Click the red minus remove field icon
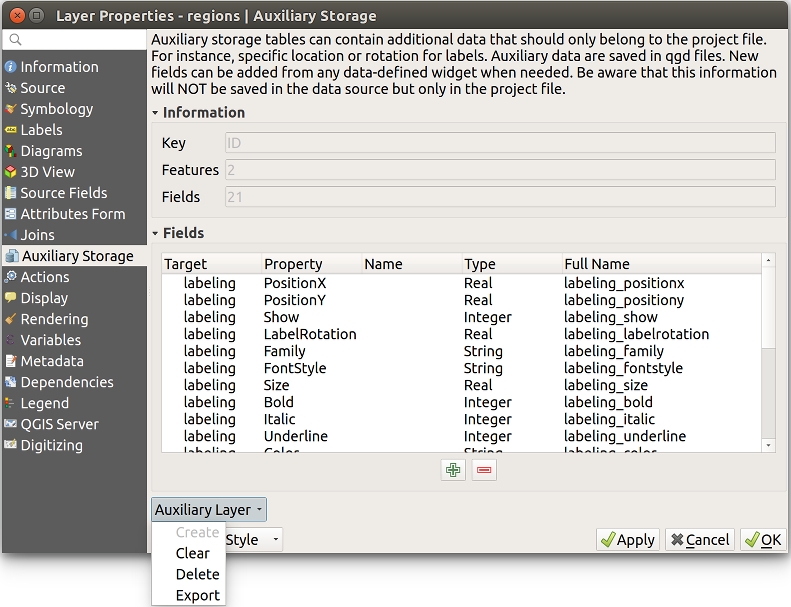Viewport: 791px width, 607px height. coord(484,469)
